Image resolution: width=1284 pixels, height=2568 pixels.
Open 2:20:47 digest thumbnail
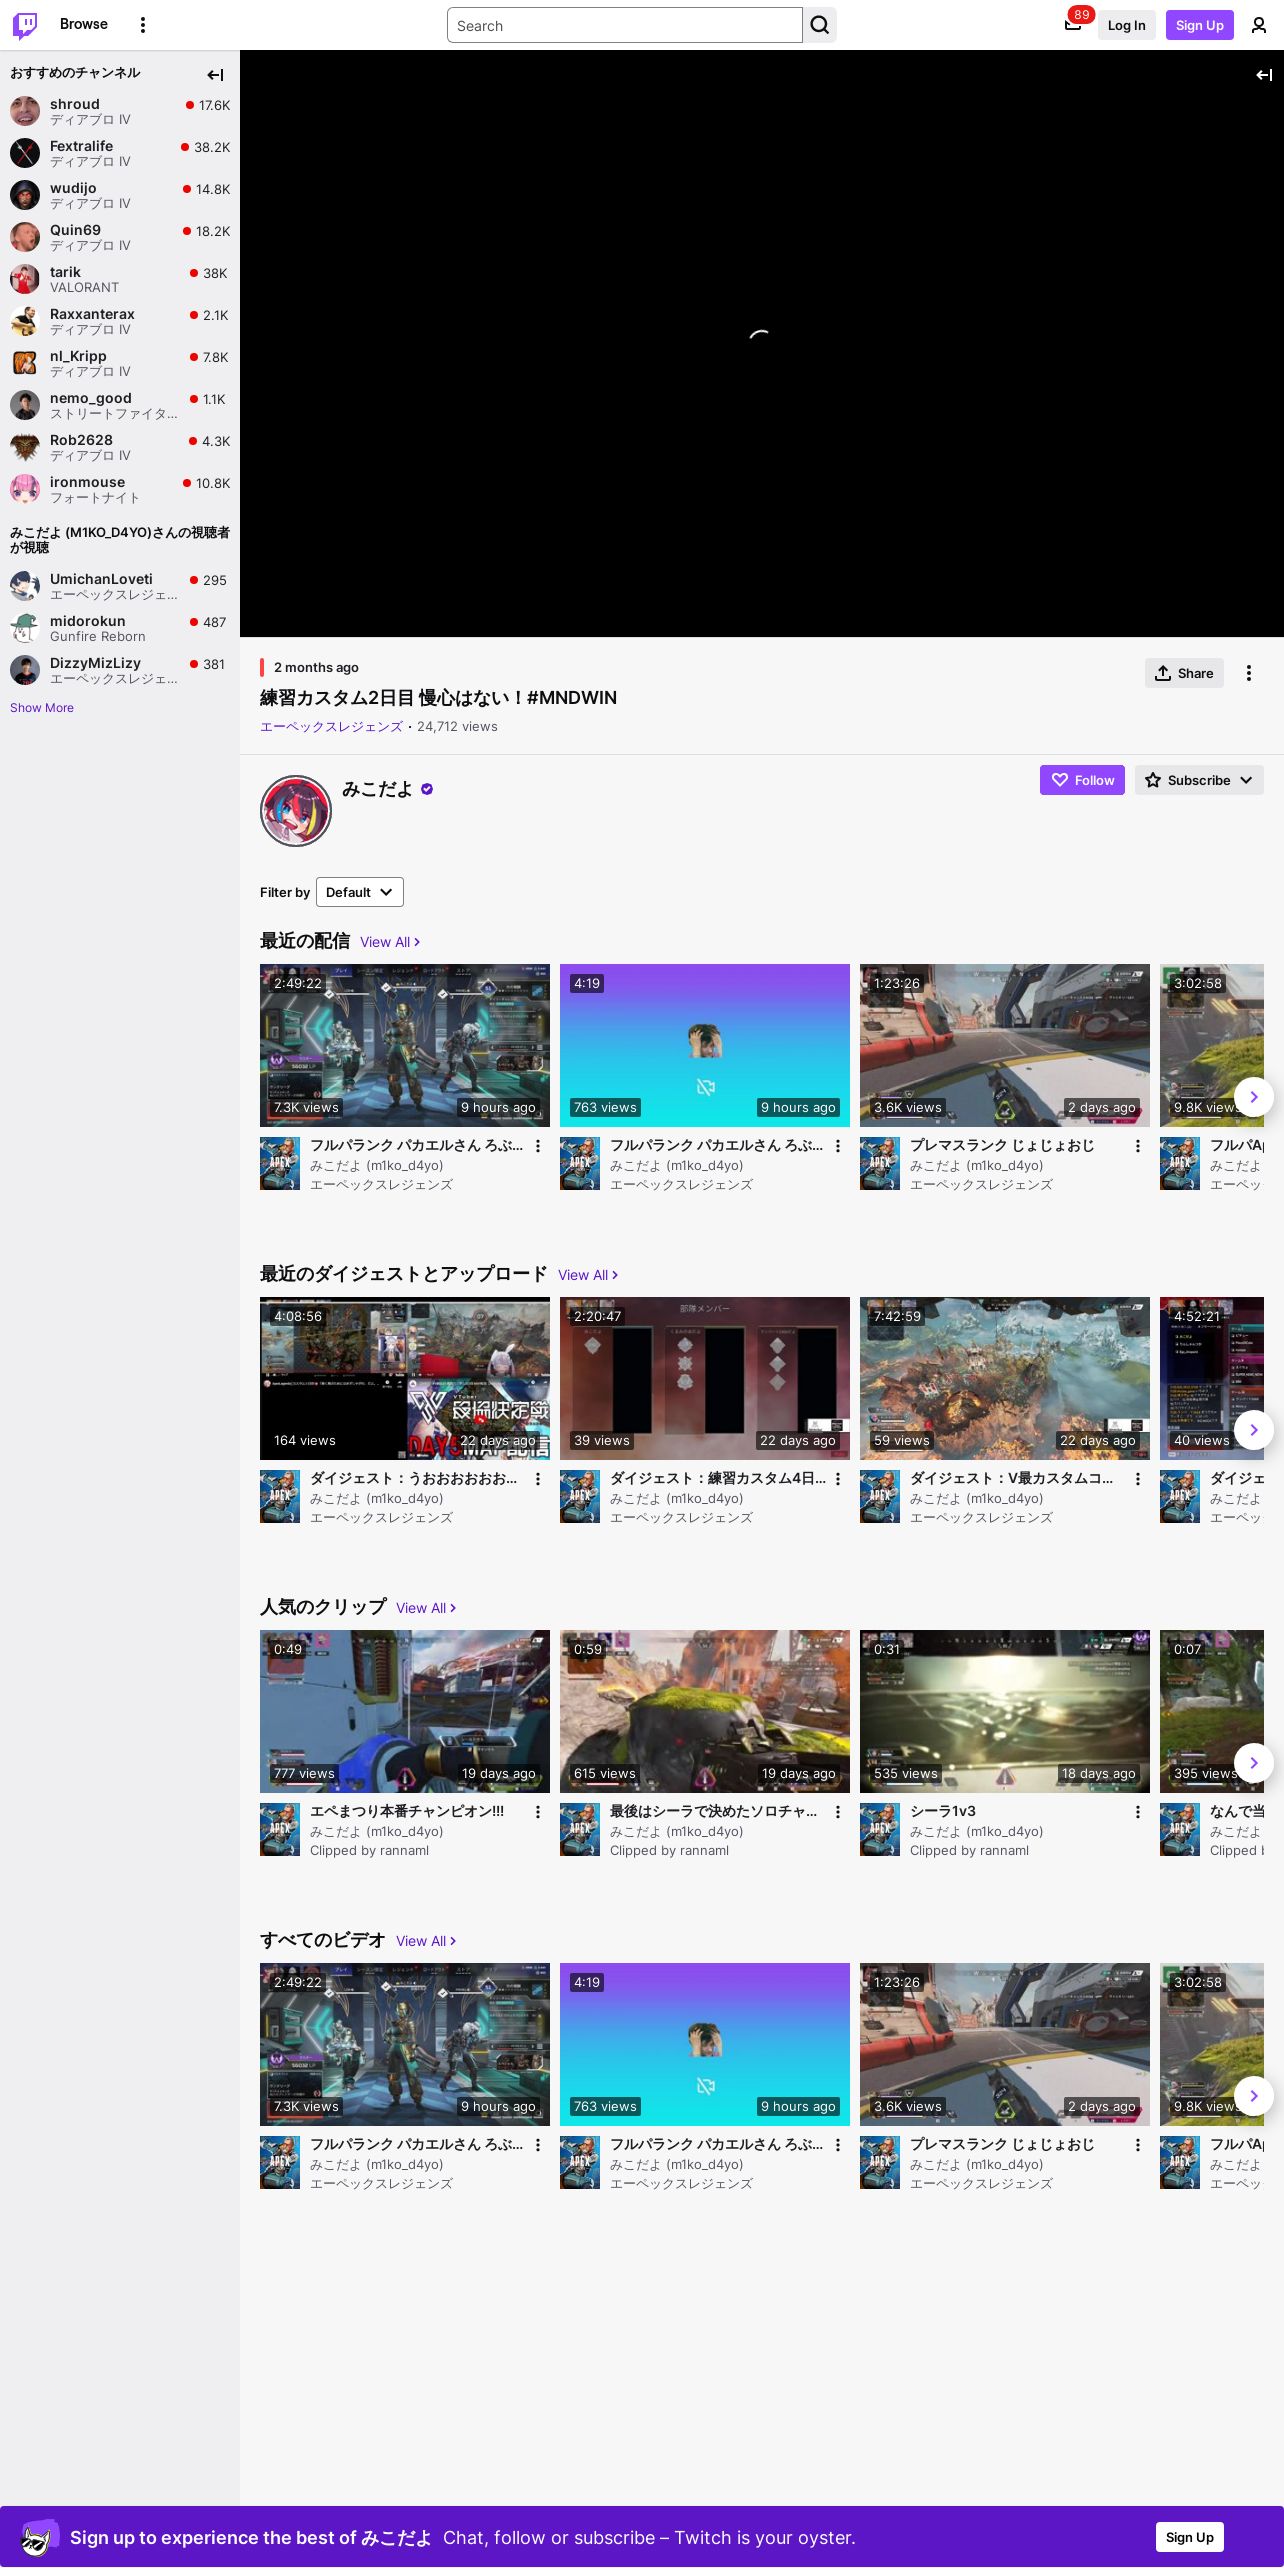705,1378
